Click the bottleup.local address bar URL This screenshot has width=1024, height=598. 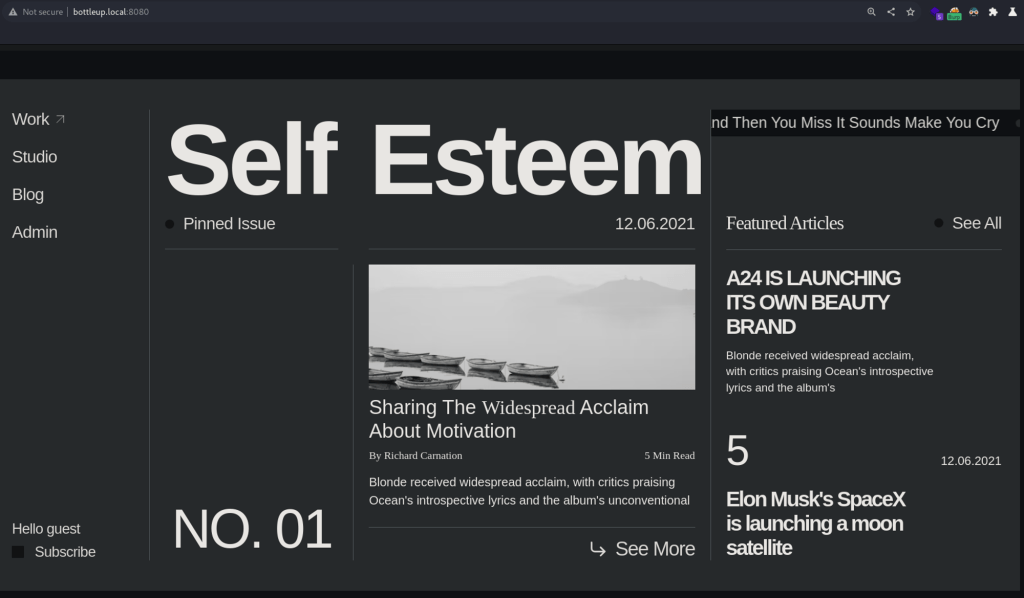pos(110,12)
